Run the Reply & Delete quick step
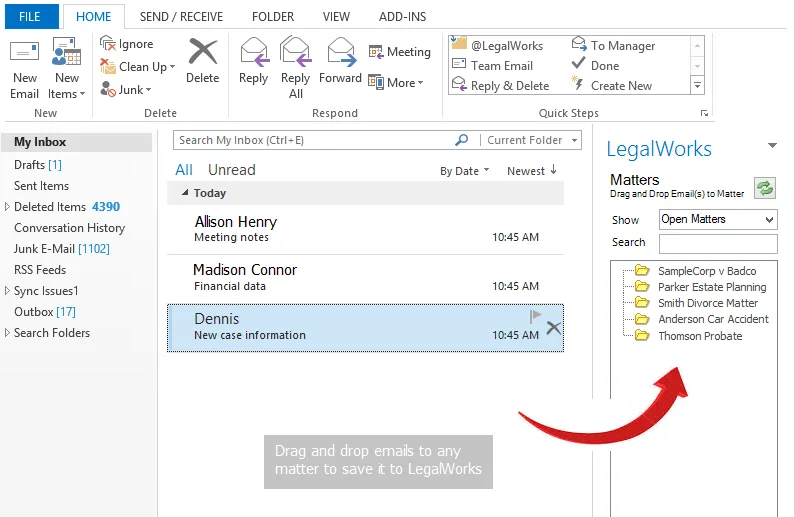Viewport: 794px width, 517px height. (x=500, y=86)
